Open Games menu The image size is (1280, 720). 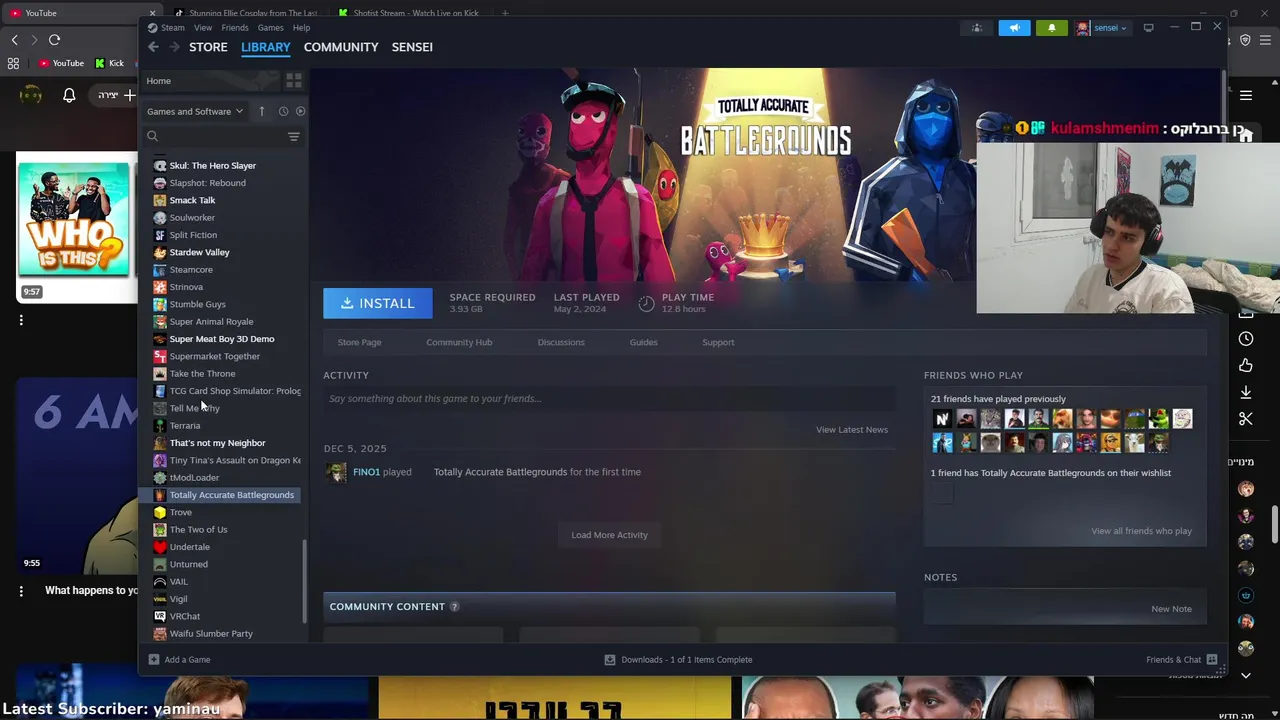271,28
